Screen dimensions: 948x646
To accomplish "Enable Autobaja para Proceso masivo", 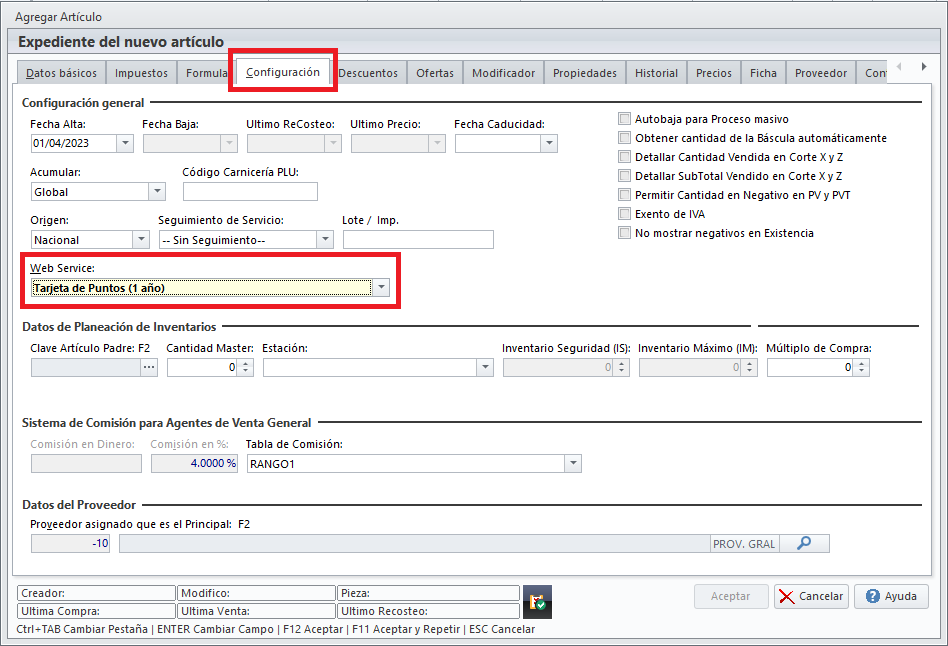I will (x=625, y=119).
